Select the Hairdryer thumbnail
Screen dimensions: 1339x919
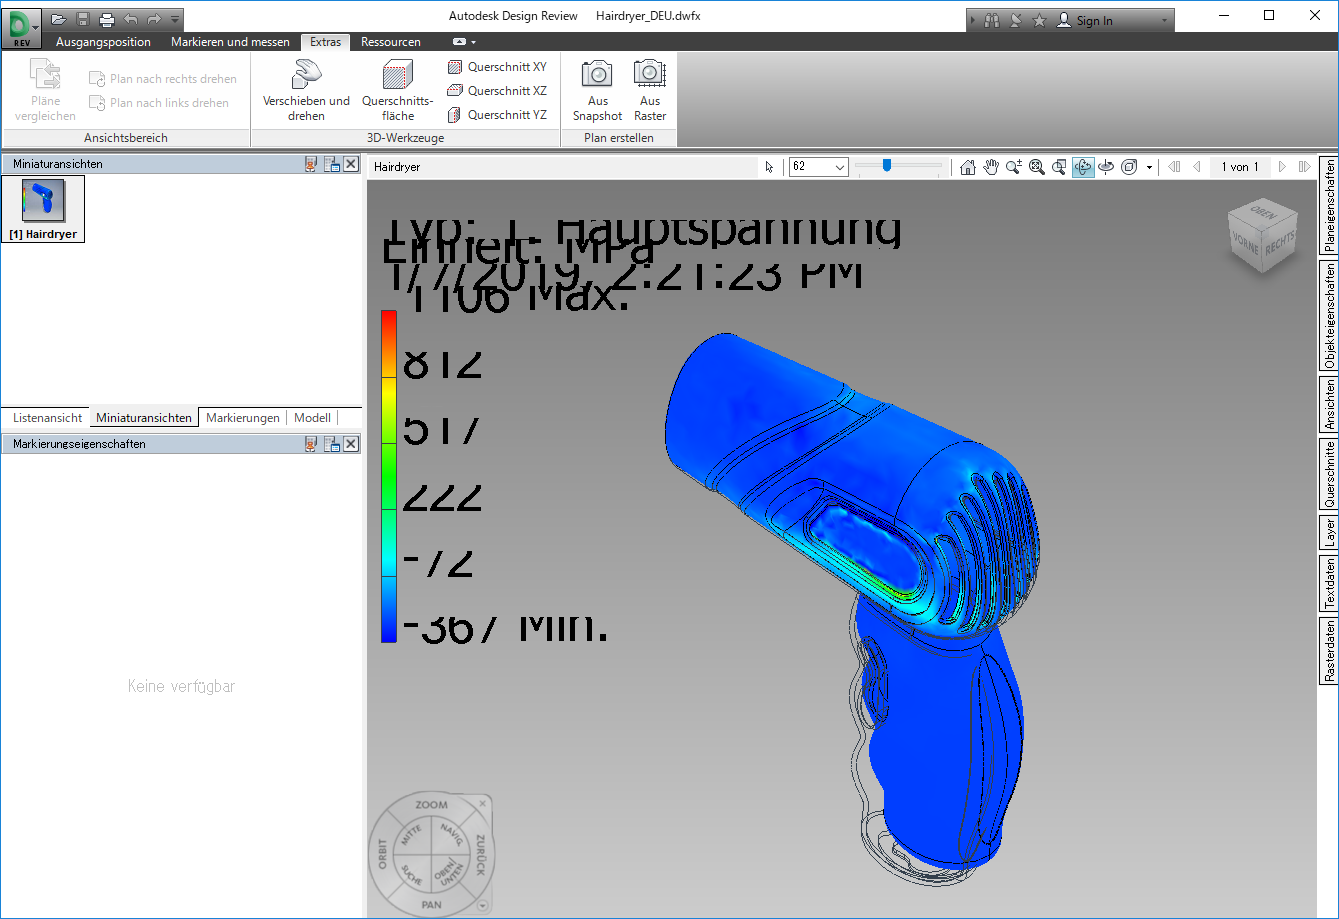point(43,209)
